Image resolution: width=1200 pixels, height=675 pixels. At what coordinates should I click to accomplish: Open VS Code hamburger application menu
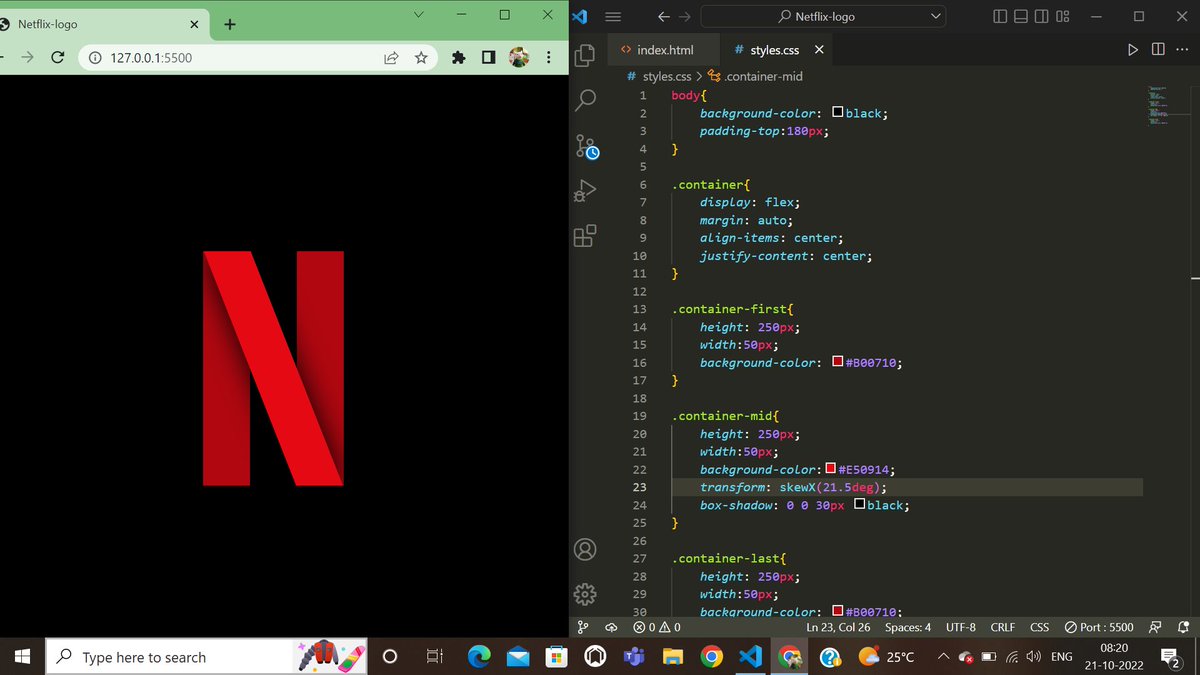click(614, 16)
